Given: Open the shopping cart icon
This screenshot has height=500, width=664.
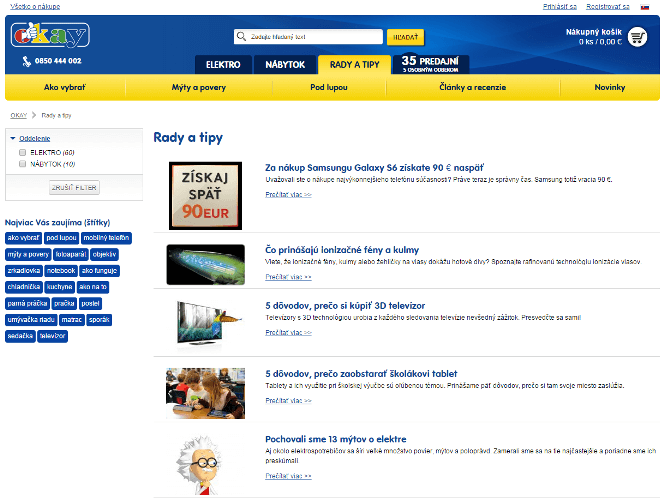Looking at the screenshot, I should (639, 37).
